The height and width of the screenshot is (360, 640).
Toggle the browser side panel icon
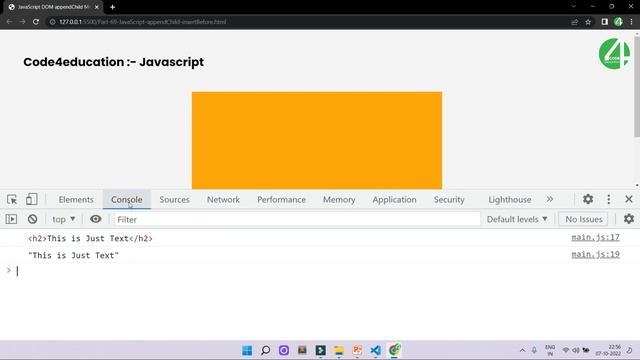604,22
